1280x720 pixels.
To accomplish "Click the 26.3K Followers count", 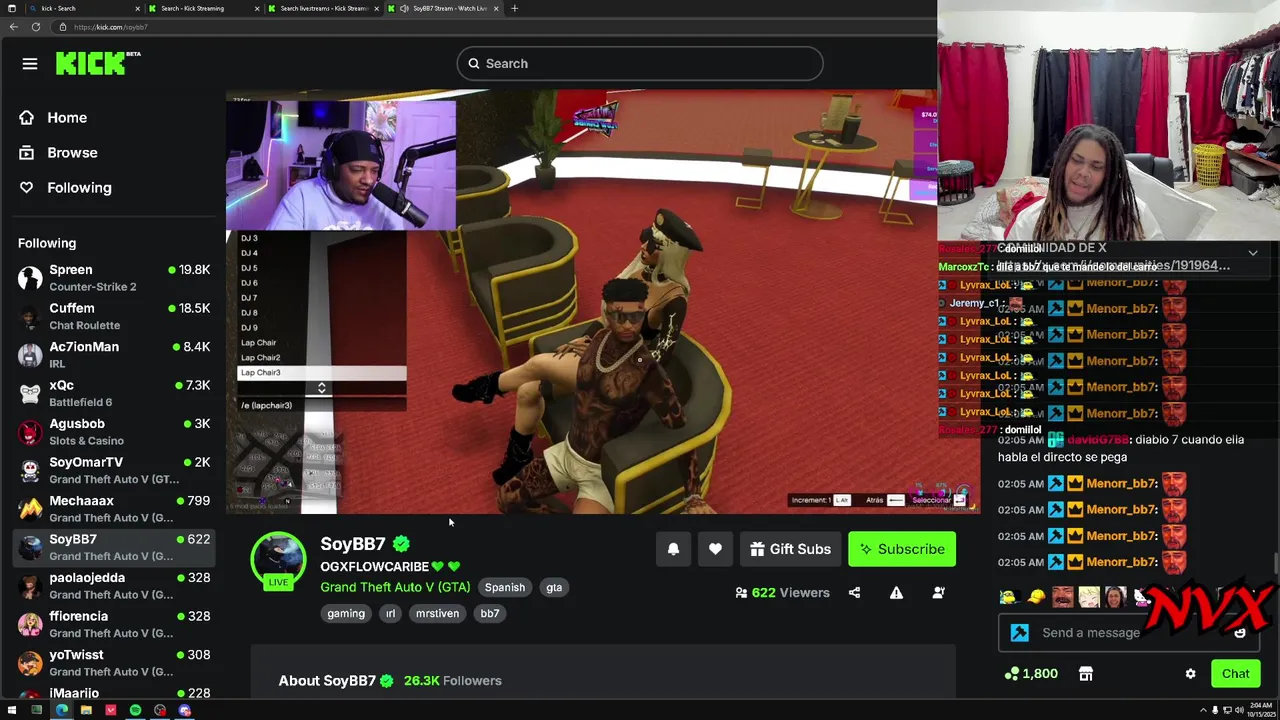I will 452,681.
